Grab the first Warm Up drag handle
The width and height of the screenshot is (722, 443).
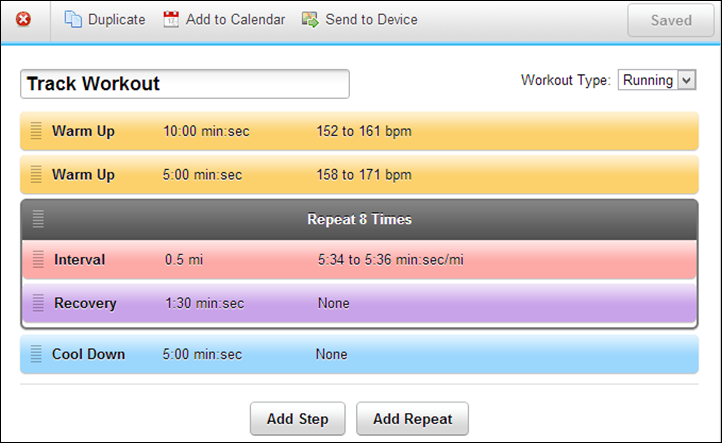click(x=36, y=131)
